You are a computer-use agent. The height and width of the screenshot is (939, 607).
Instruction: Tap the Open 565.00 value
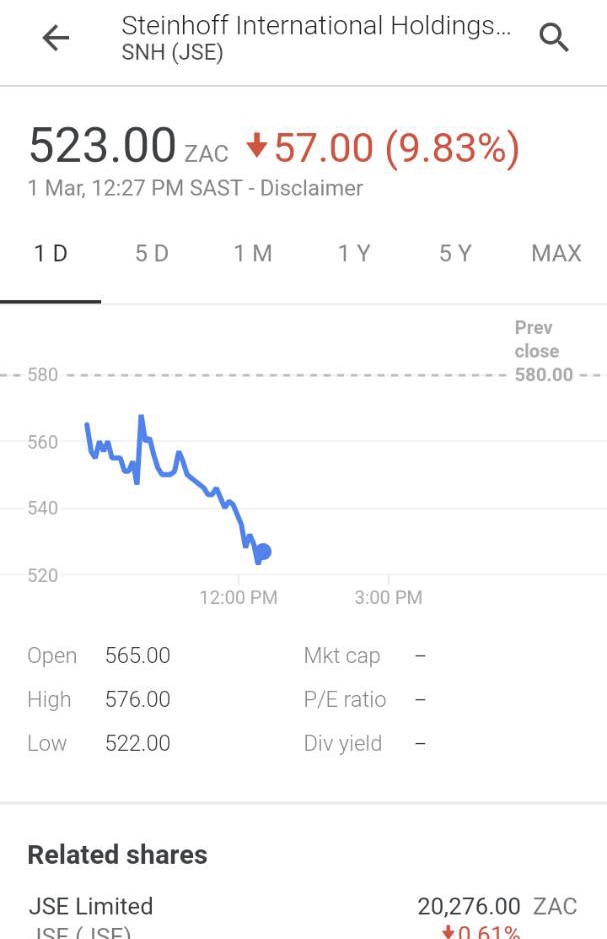pos(137,656)
